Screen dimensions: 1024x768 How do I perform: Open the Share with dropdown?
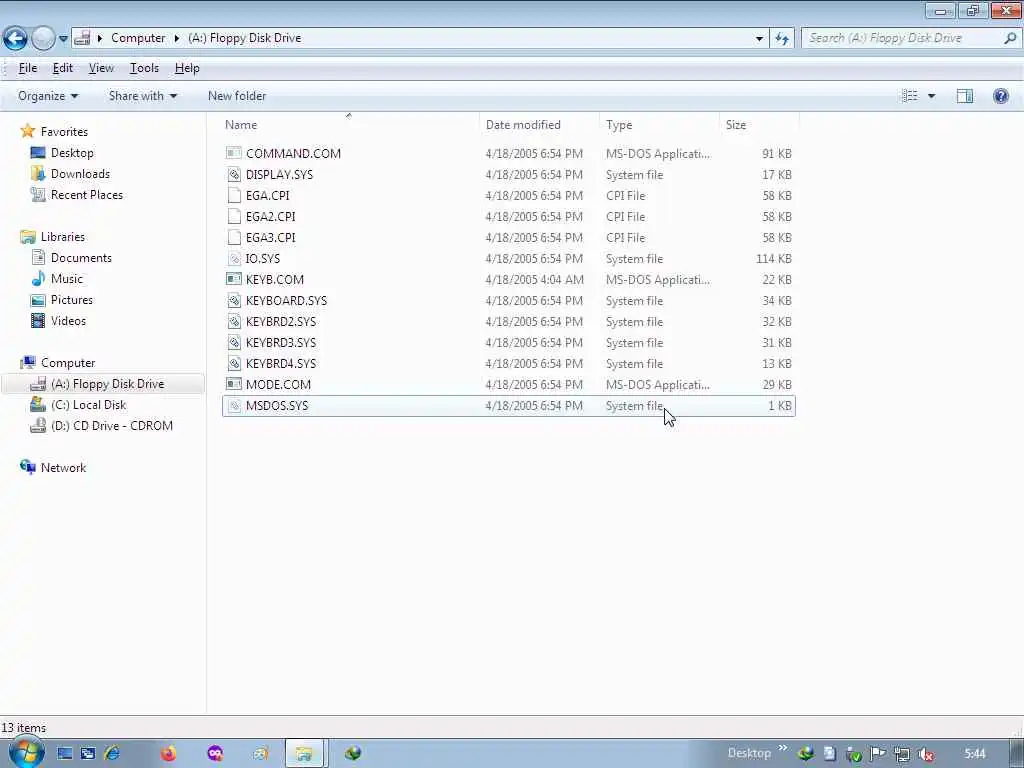(143, 96)
